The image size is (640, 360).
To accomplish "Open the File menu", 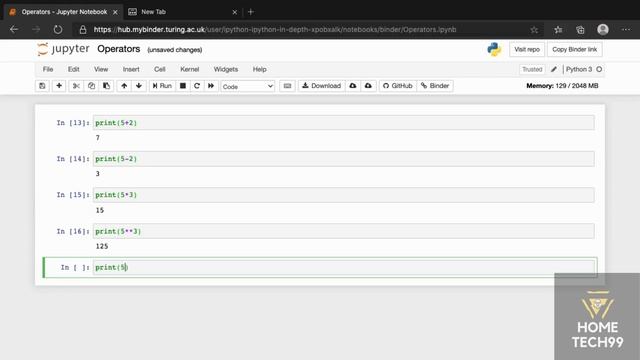I will [x=48, y=69].
